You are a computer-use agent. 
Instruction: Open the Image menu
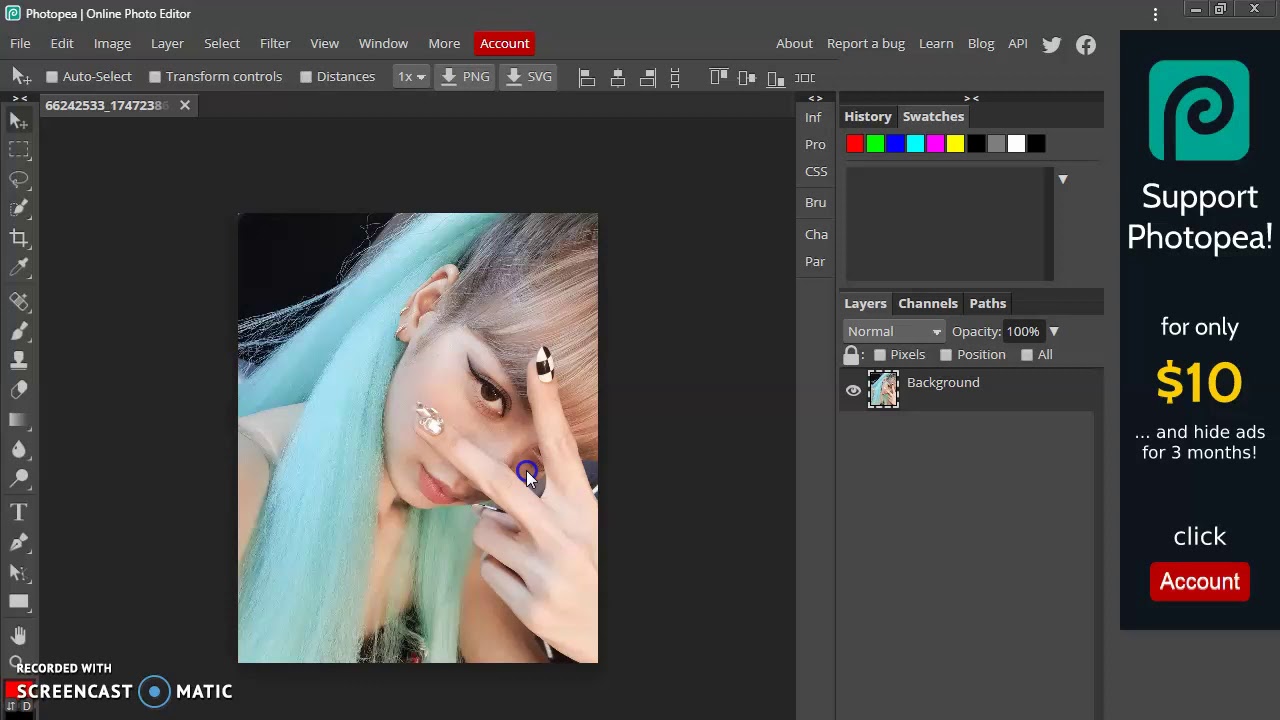click(112, 44)
